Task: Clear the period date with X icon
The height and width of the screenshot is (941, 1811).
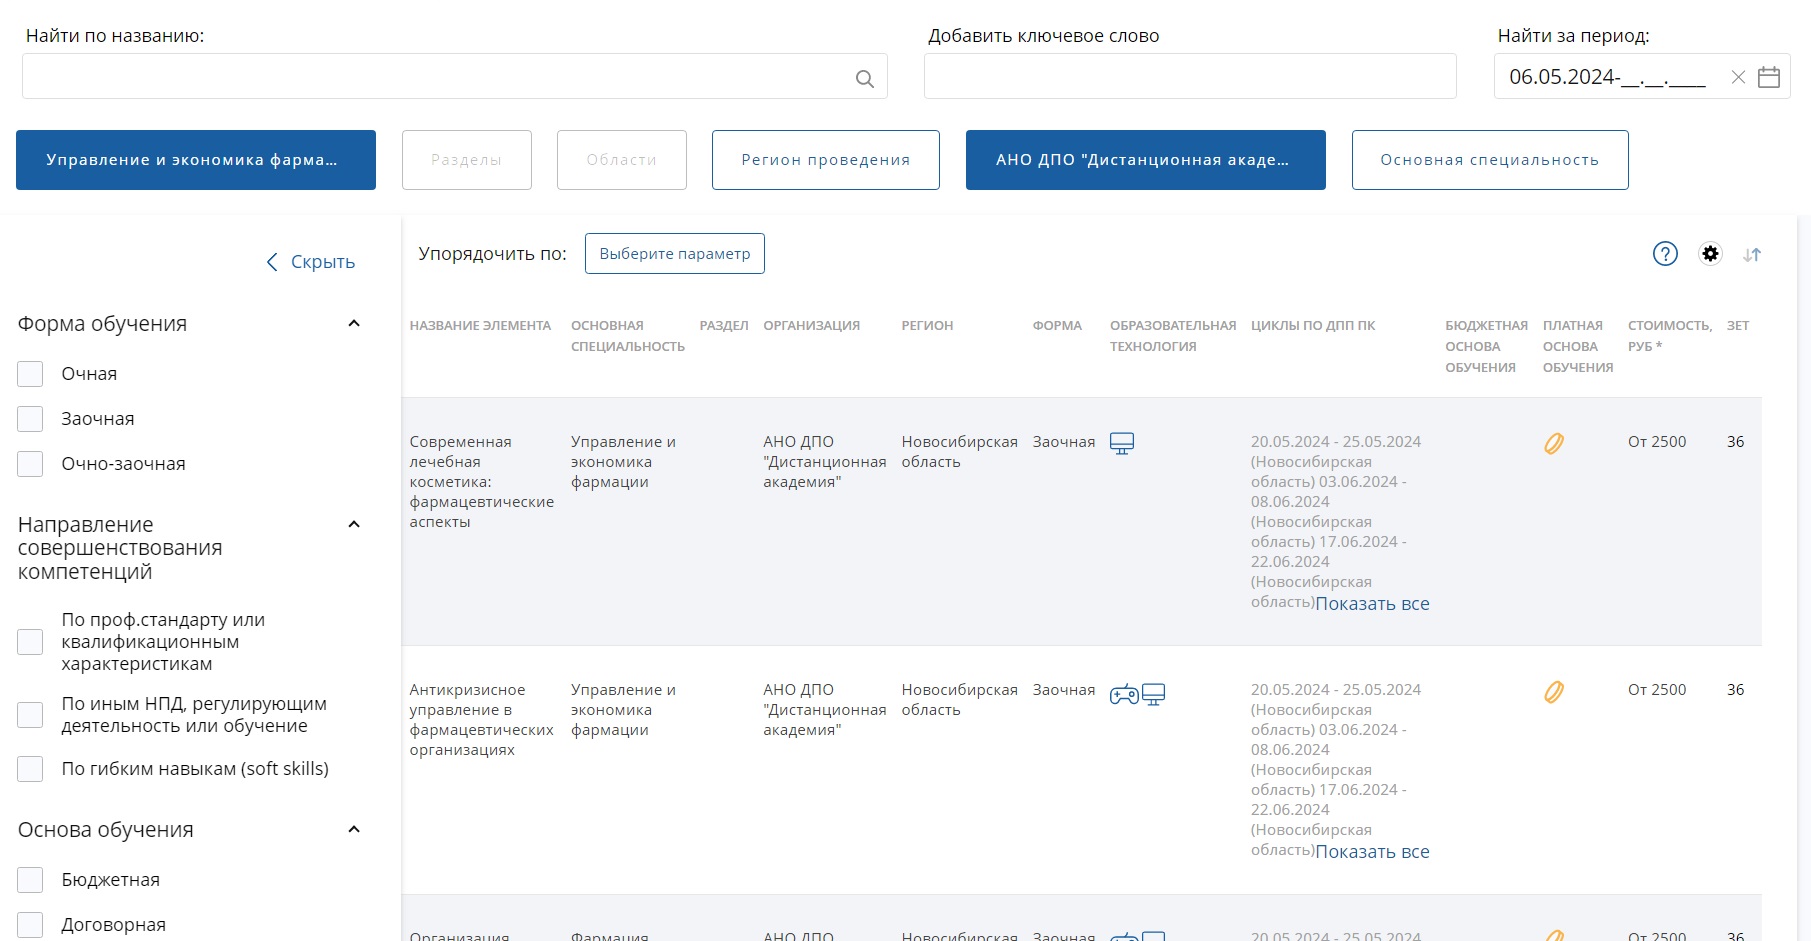Action: 1738,77
